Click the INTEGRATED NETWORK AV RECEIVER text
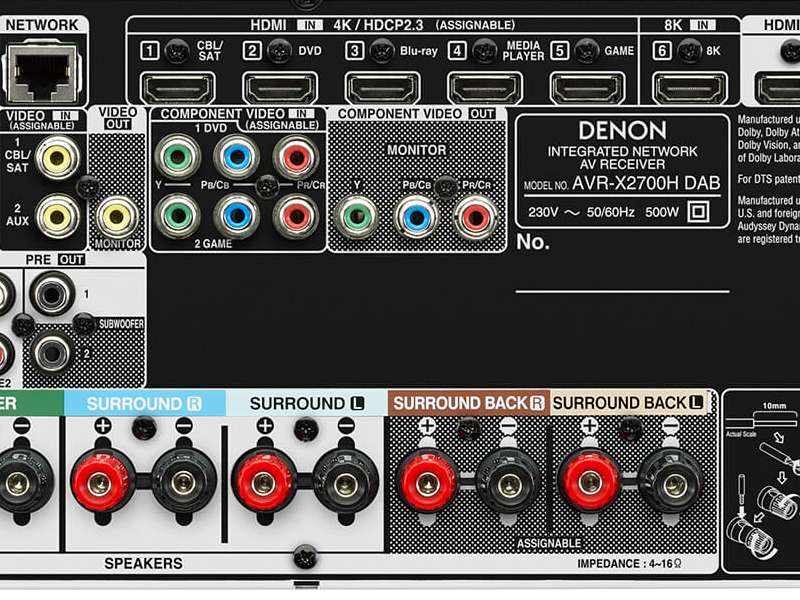 pos(622,158)
